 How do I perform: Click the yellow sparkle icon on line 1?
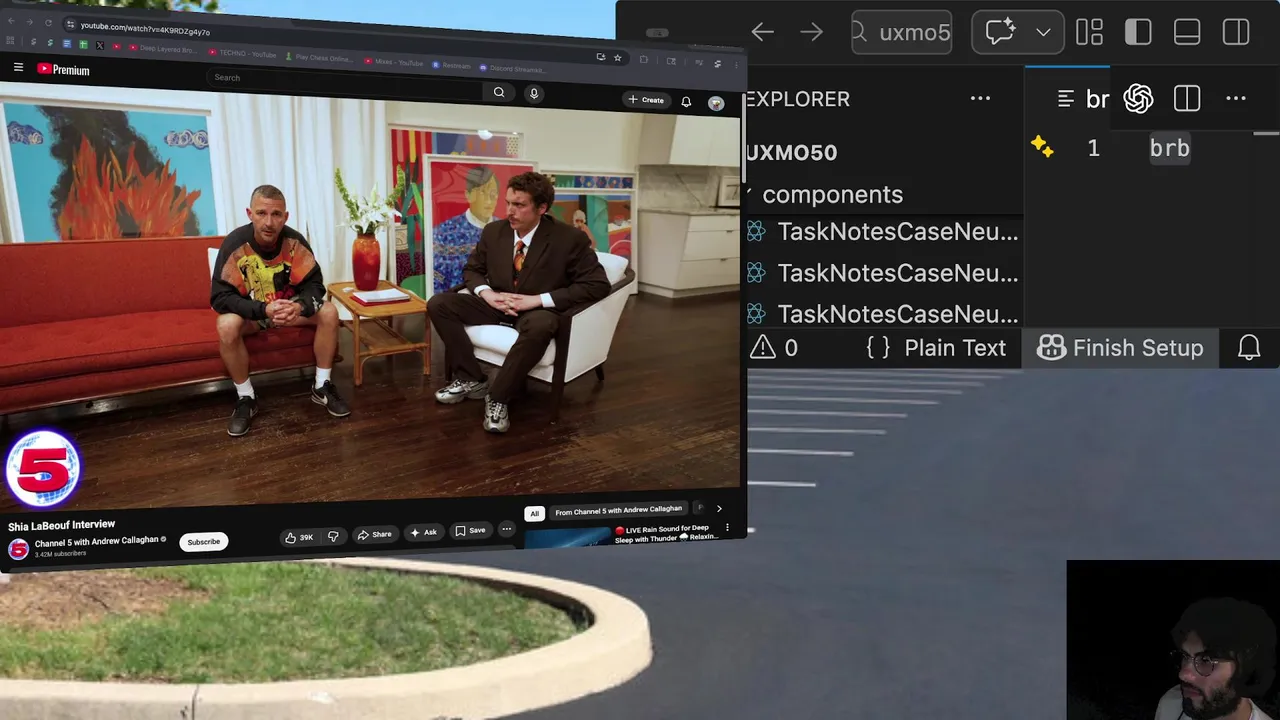coord(1042,147)
